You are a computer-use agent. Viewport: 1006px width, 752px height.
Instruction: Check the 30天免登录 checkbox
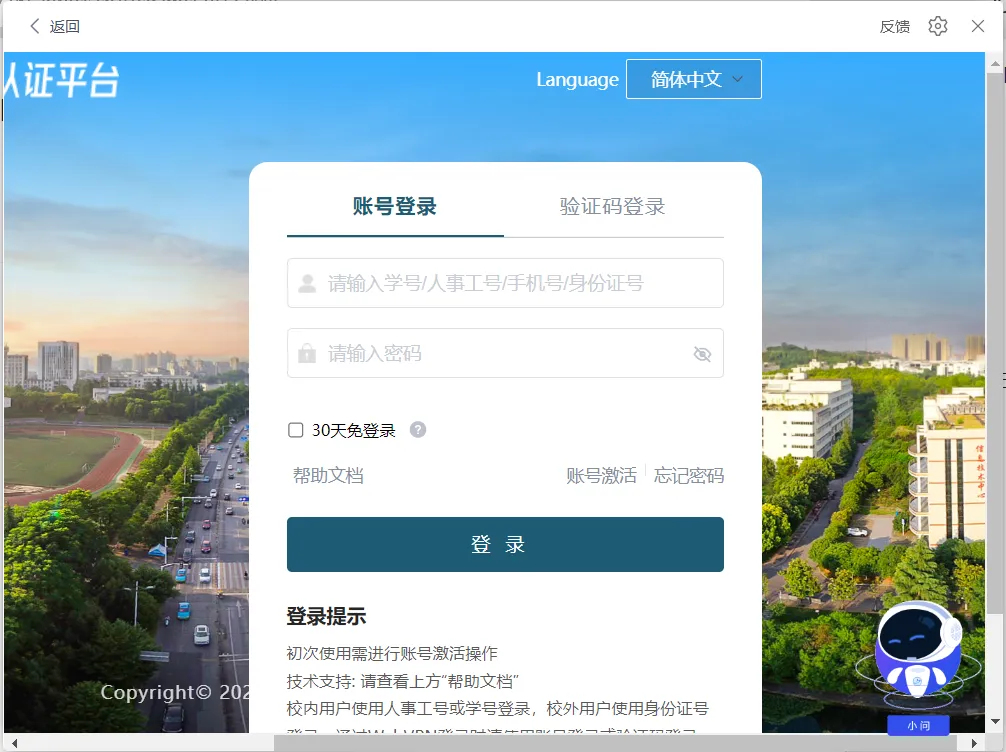coord(295,430)
